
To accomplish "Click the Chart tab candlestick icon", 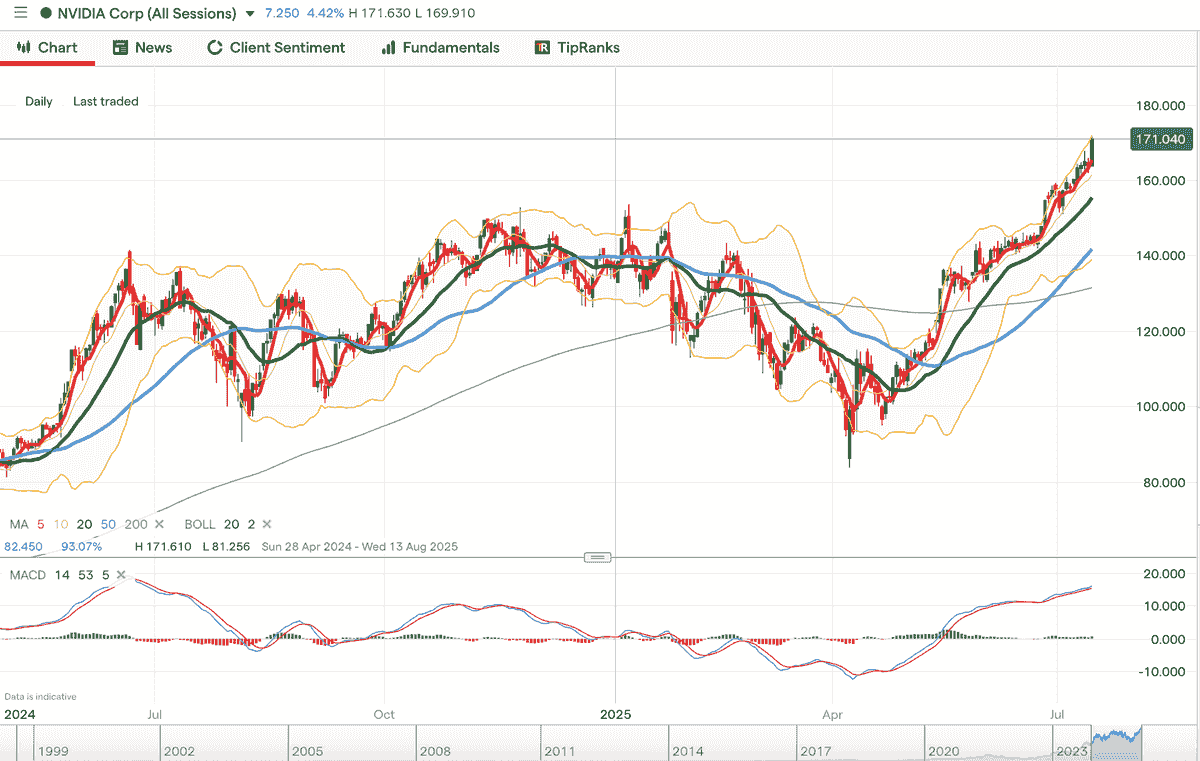I will (23, 48).
